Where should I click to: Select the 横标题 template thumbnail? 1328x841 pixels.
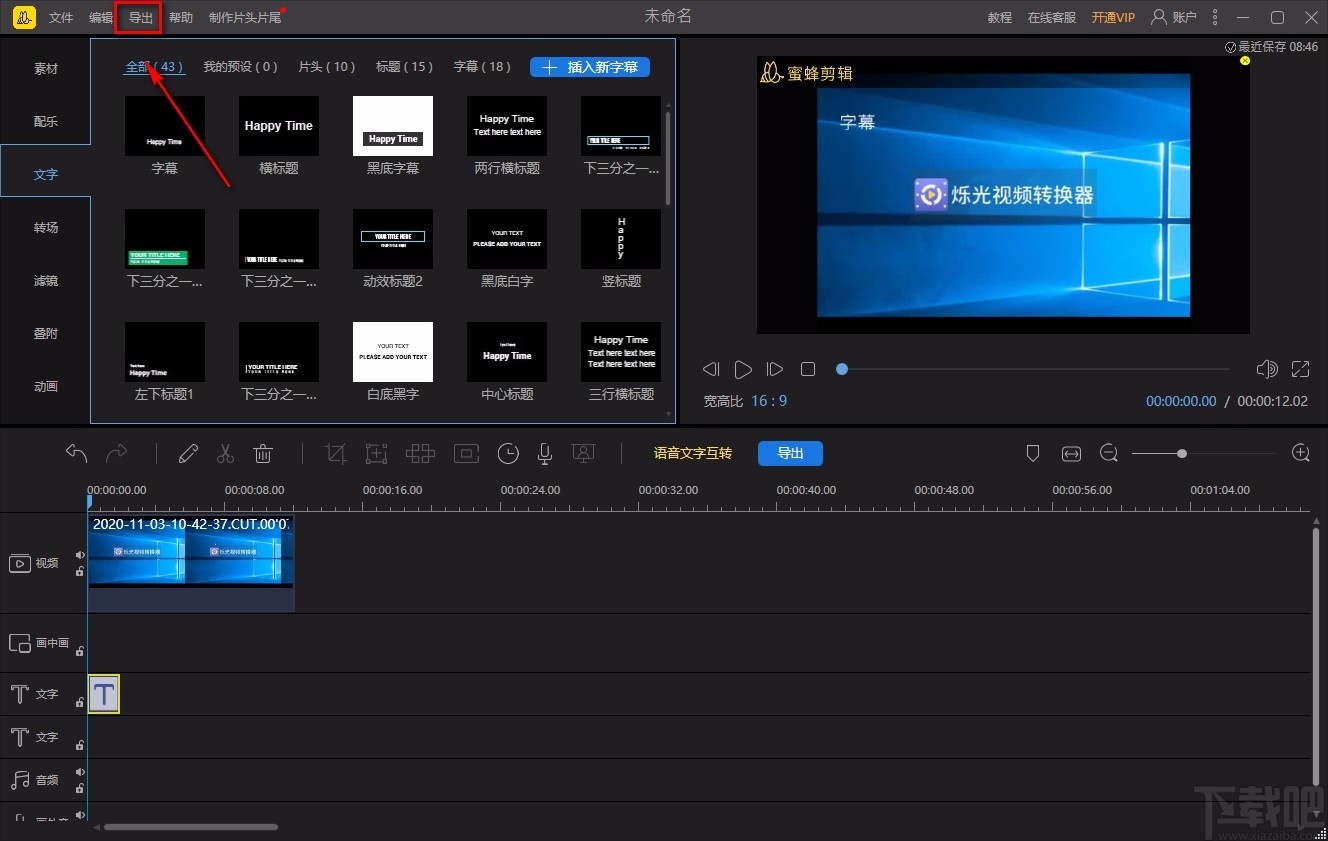[279, 126]
